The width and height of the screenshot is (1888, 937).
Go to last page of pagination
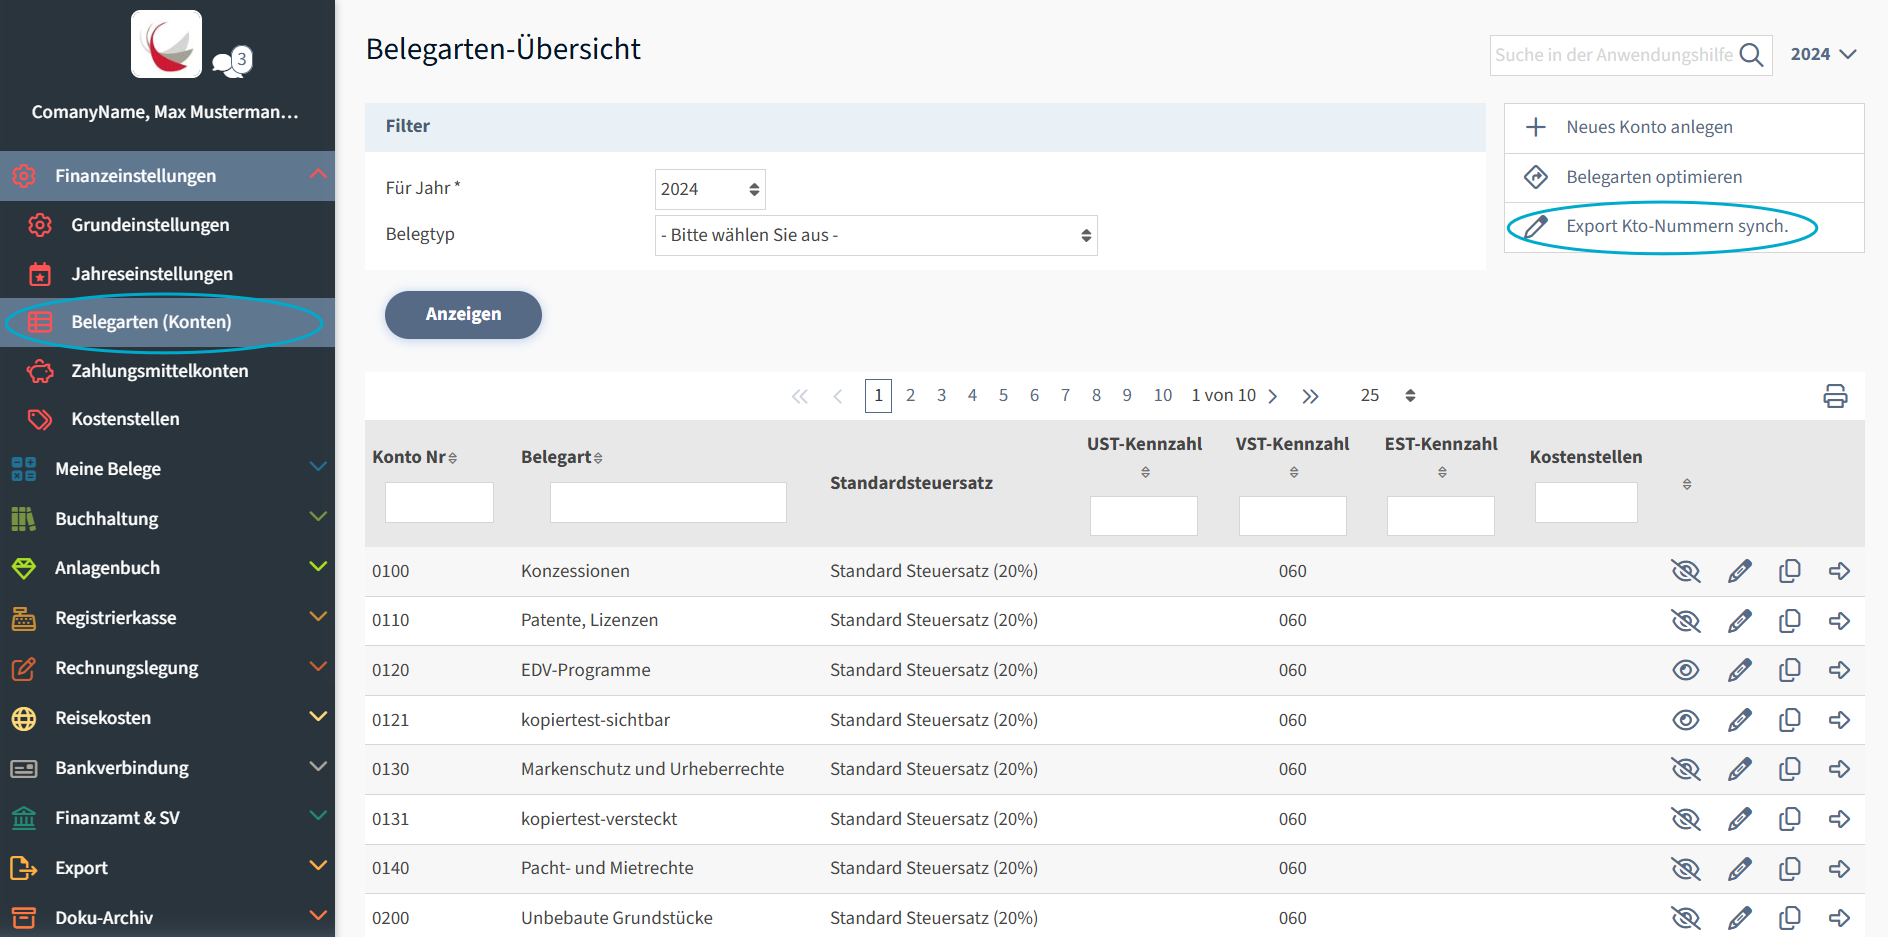(1310, 396)
